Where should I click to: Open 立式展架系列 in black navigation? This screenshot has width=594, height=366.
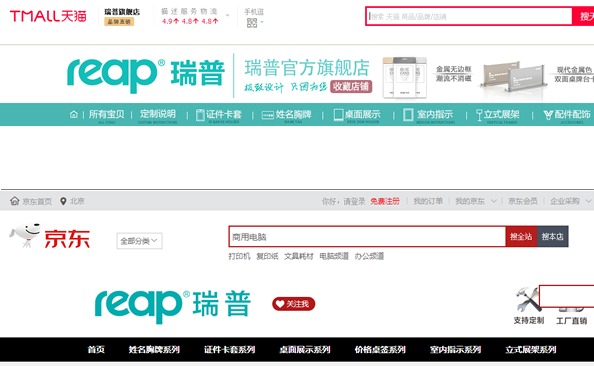(x=531, y=349)
